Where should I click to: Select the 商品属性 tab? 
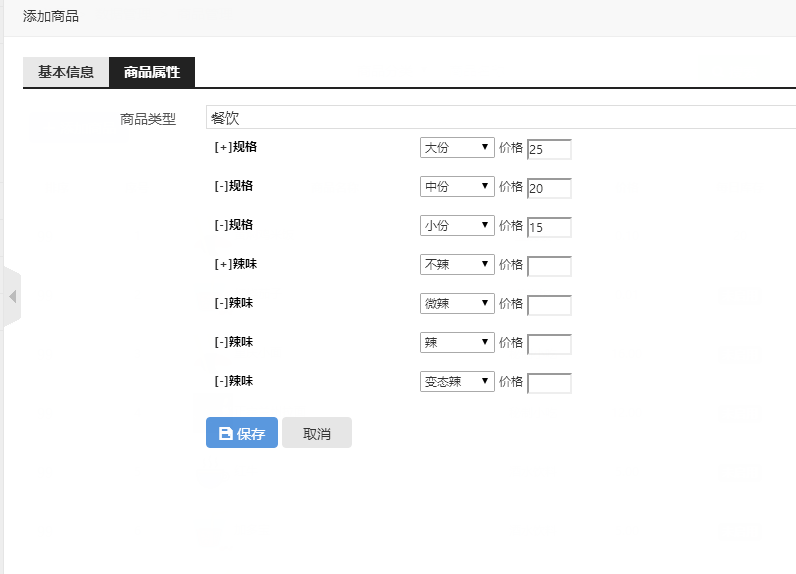tap(152, 72)
